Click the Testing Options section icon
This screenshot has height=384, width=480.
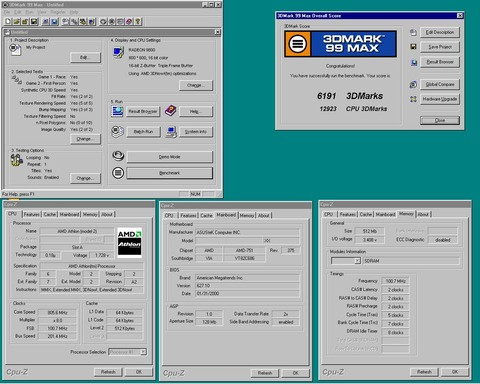pos(17,161)
